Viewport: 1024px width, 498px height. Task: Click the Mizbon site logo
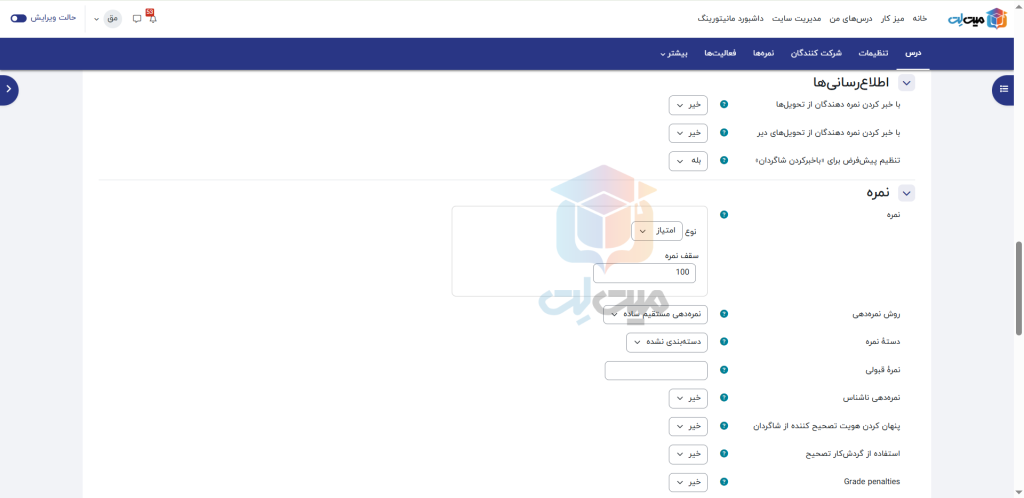pos(977,19)
